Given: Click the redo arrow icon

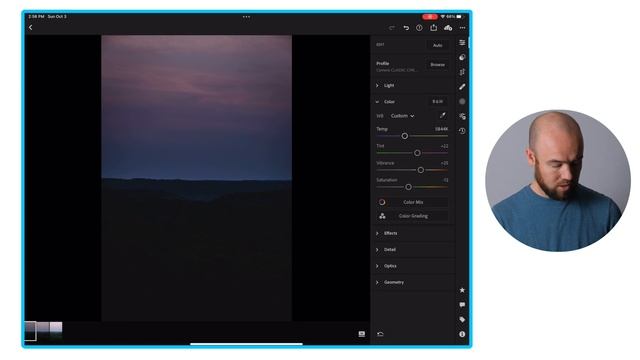Looking at the screenshot, I should 392,28.
